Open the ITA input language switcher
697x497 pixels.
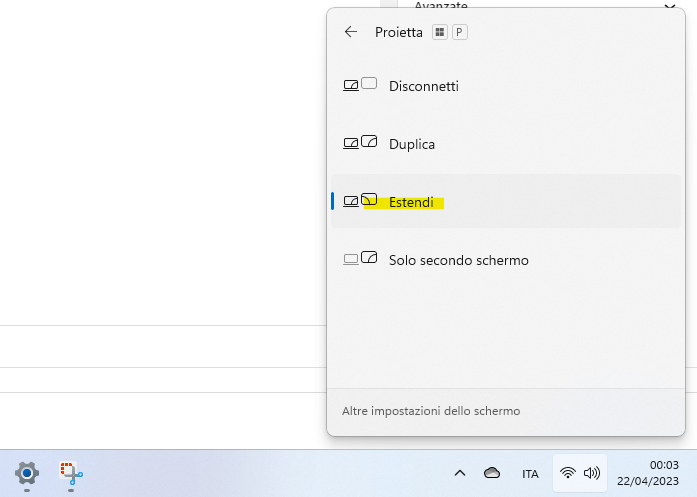pyautogui.click(x=530, y=473)
